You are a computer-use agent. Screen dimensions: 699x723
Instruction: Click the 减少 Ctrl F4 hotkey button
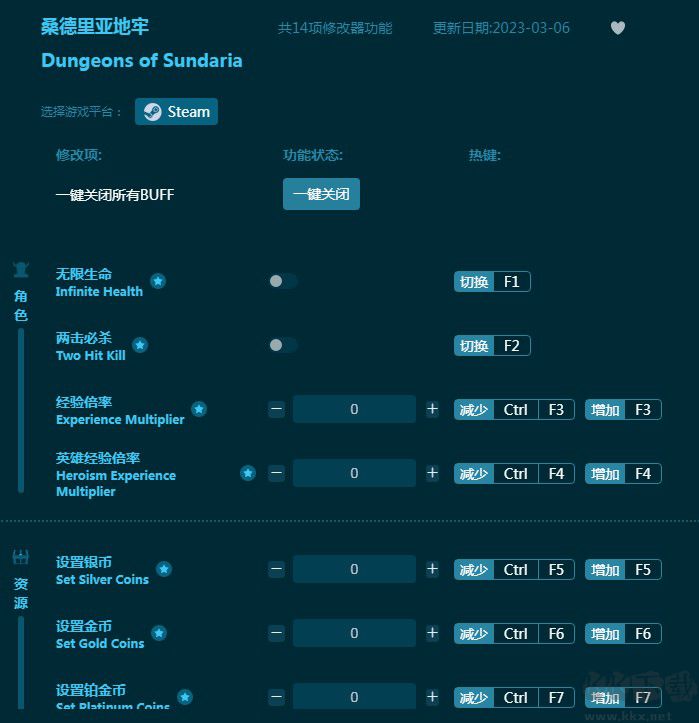(x=514, y=474)
